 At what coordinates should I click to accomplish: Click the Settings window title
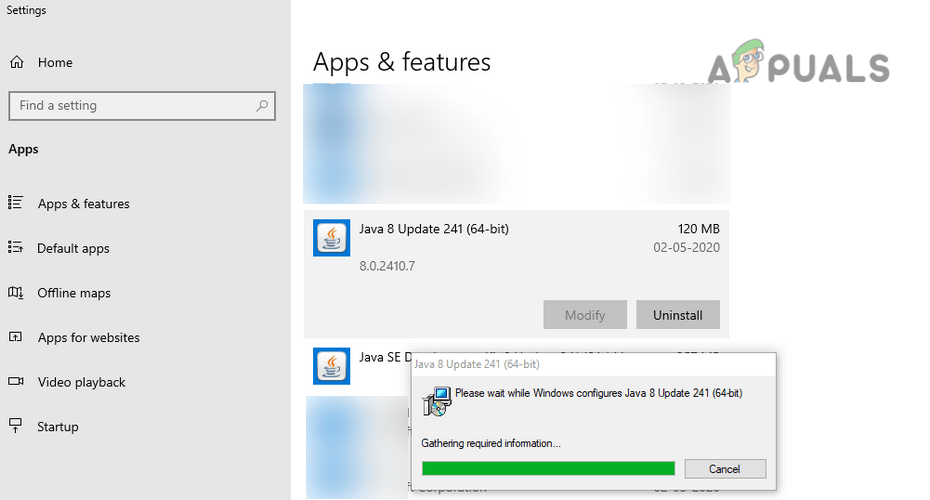click(x=26, y=10)
